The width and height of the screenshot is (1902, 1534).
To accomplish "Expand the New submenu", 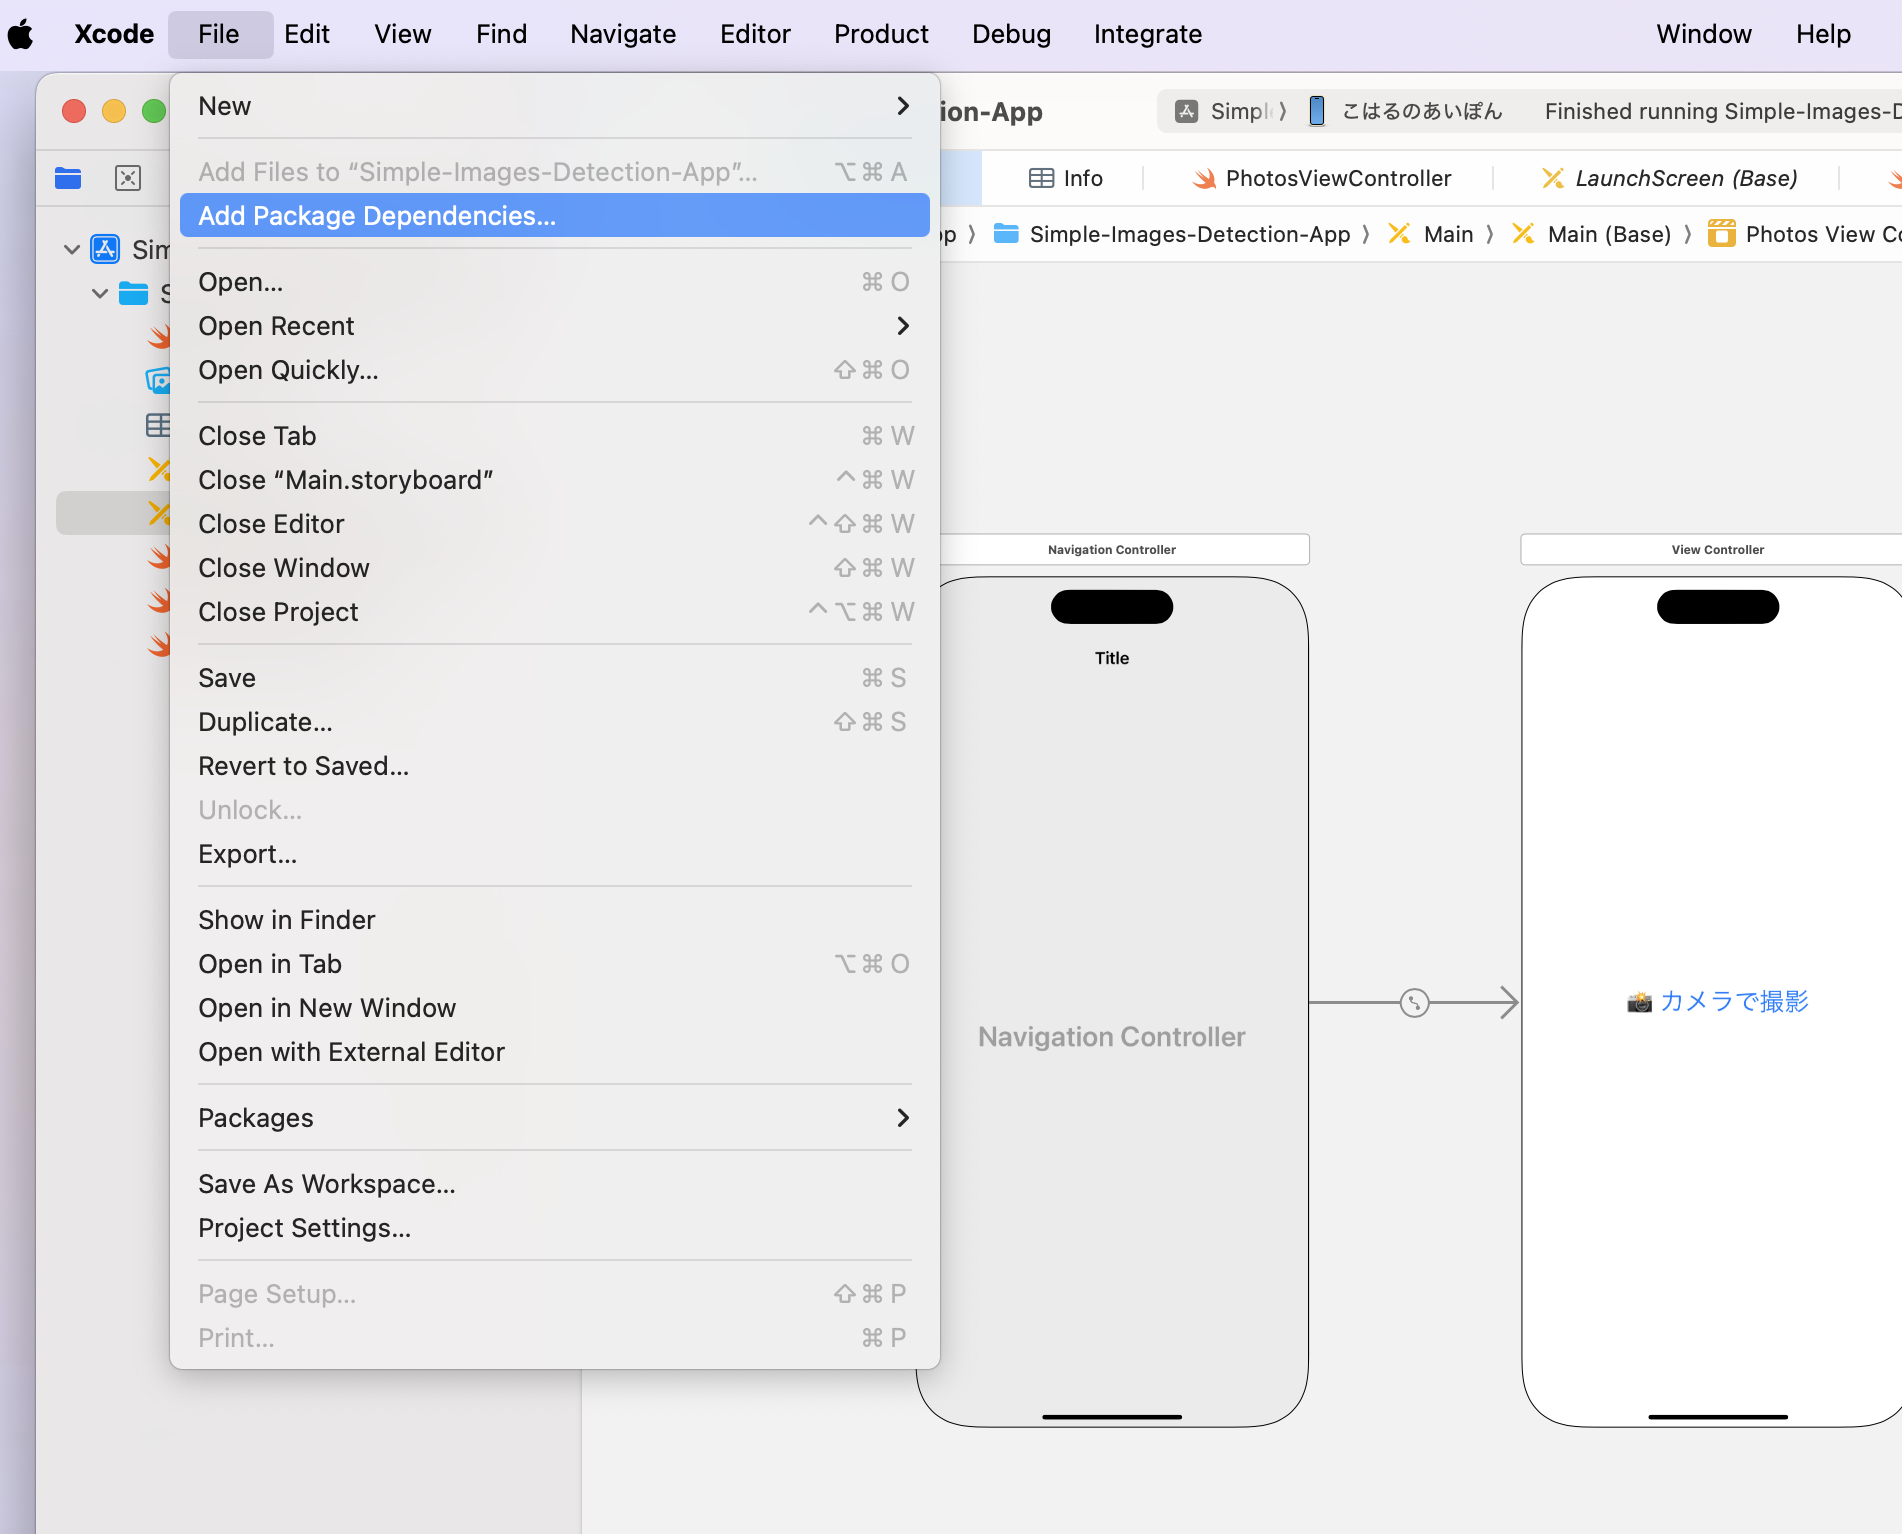I will point(555,106).
